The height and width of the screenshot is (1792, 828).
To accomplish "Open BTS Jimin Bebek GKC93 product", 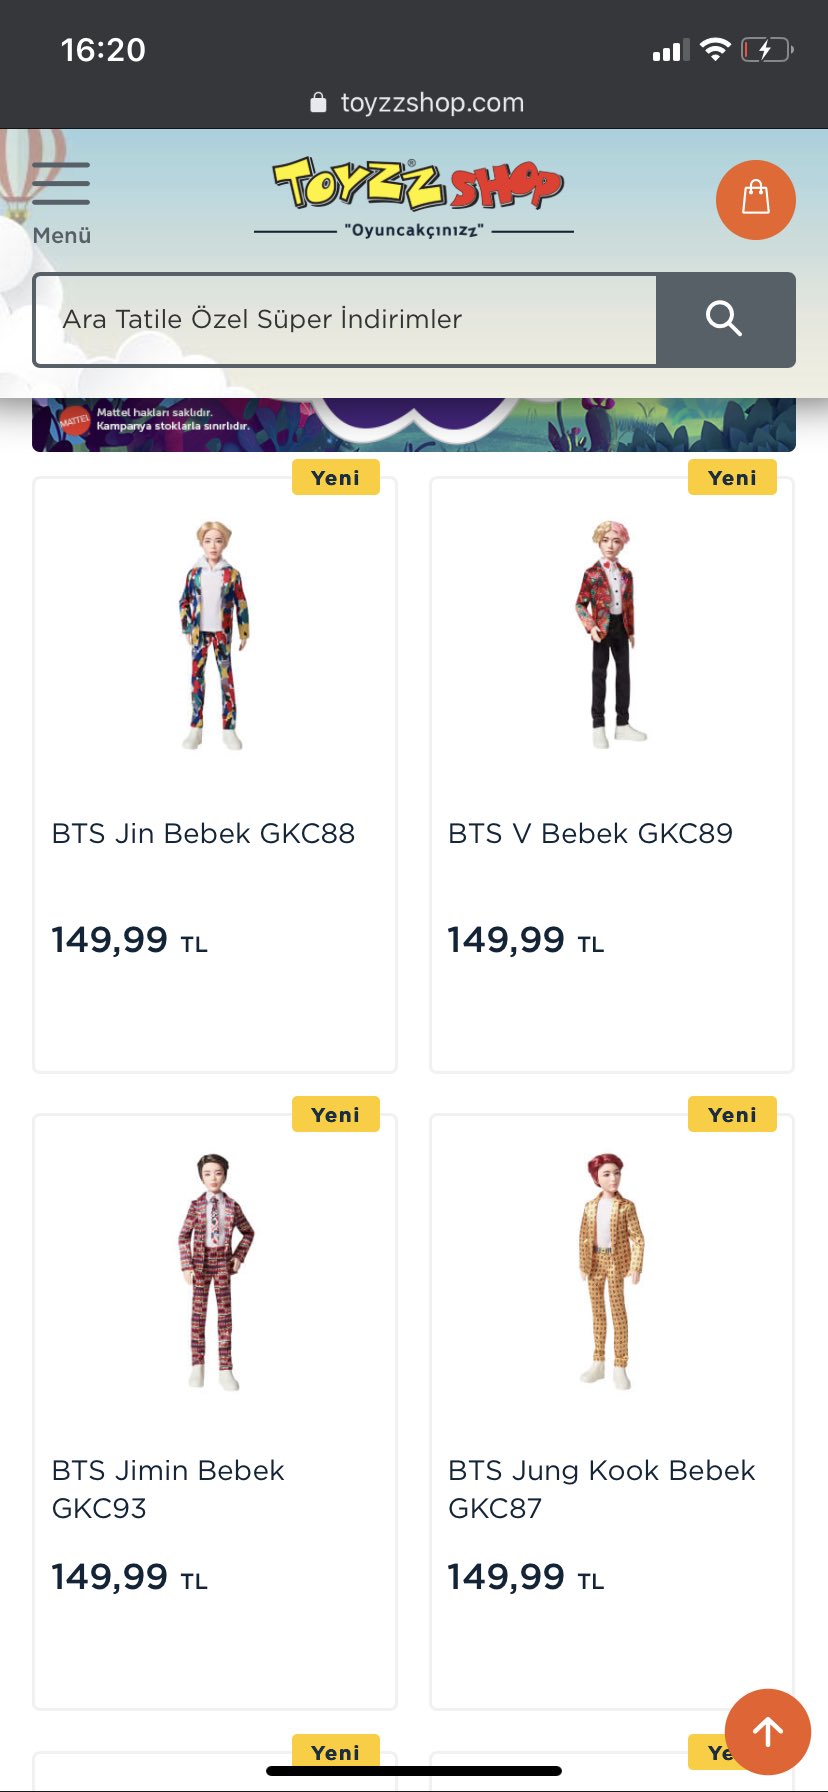I will click(x=168, y=1489).
